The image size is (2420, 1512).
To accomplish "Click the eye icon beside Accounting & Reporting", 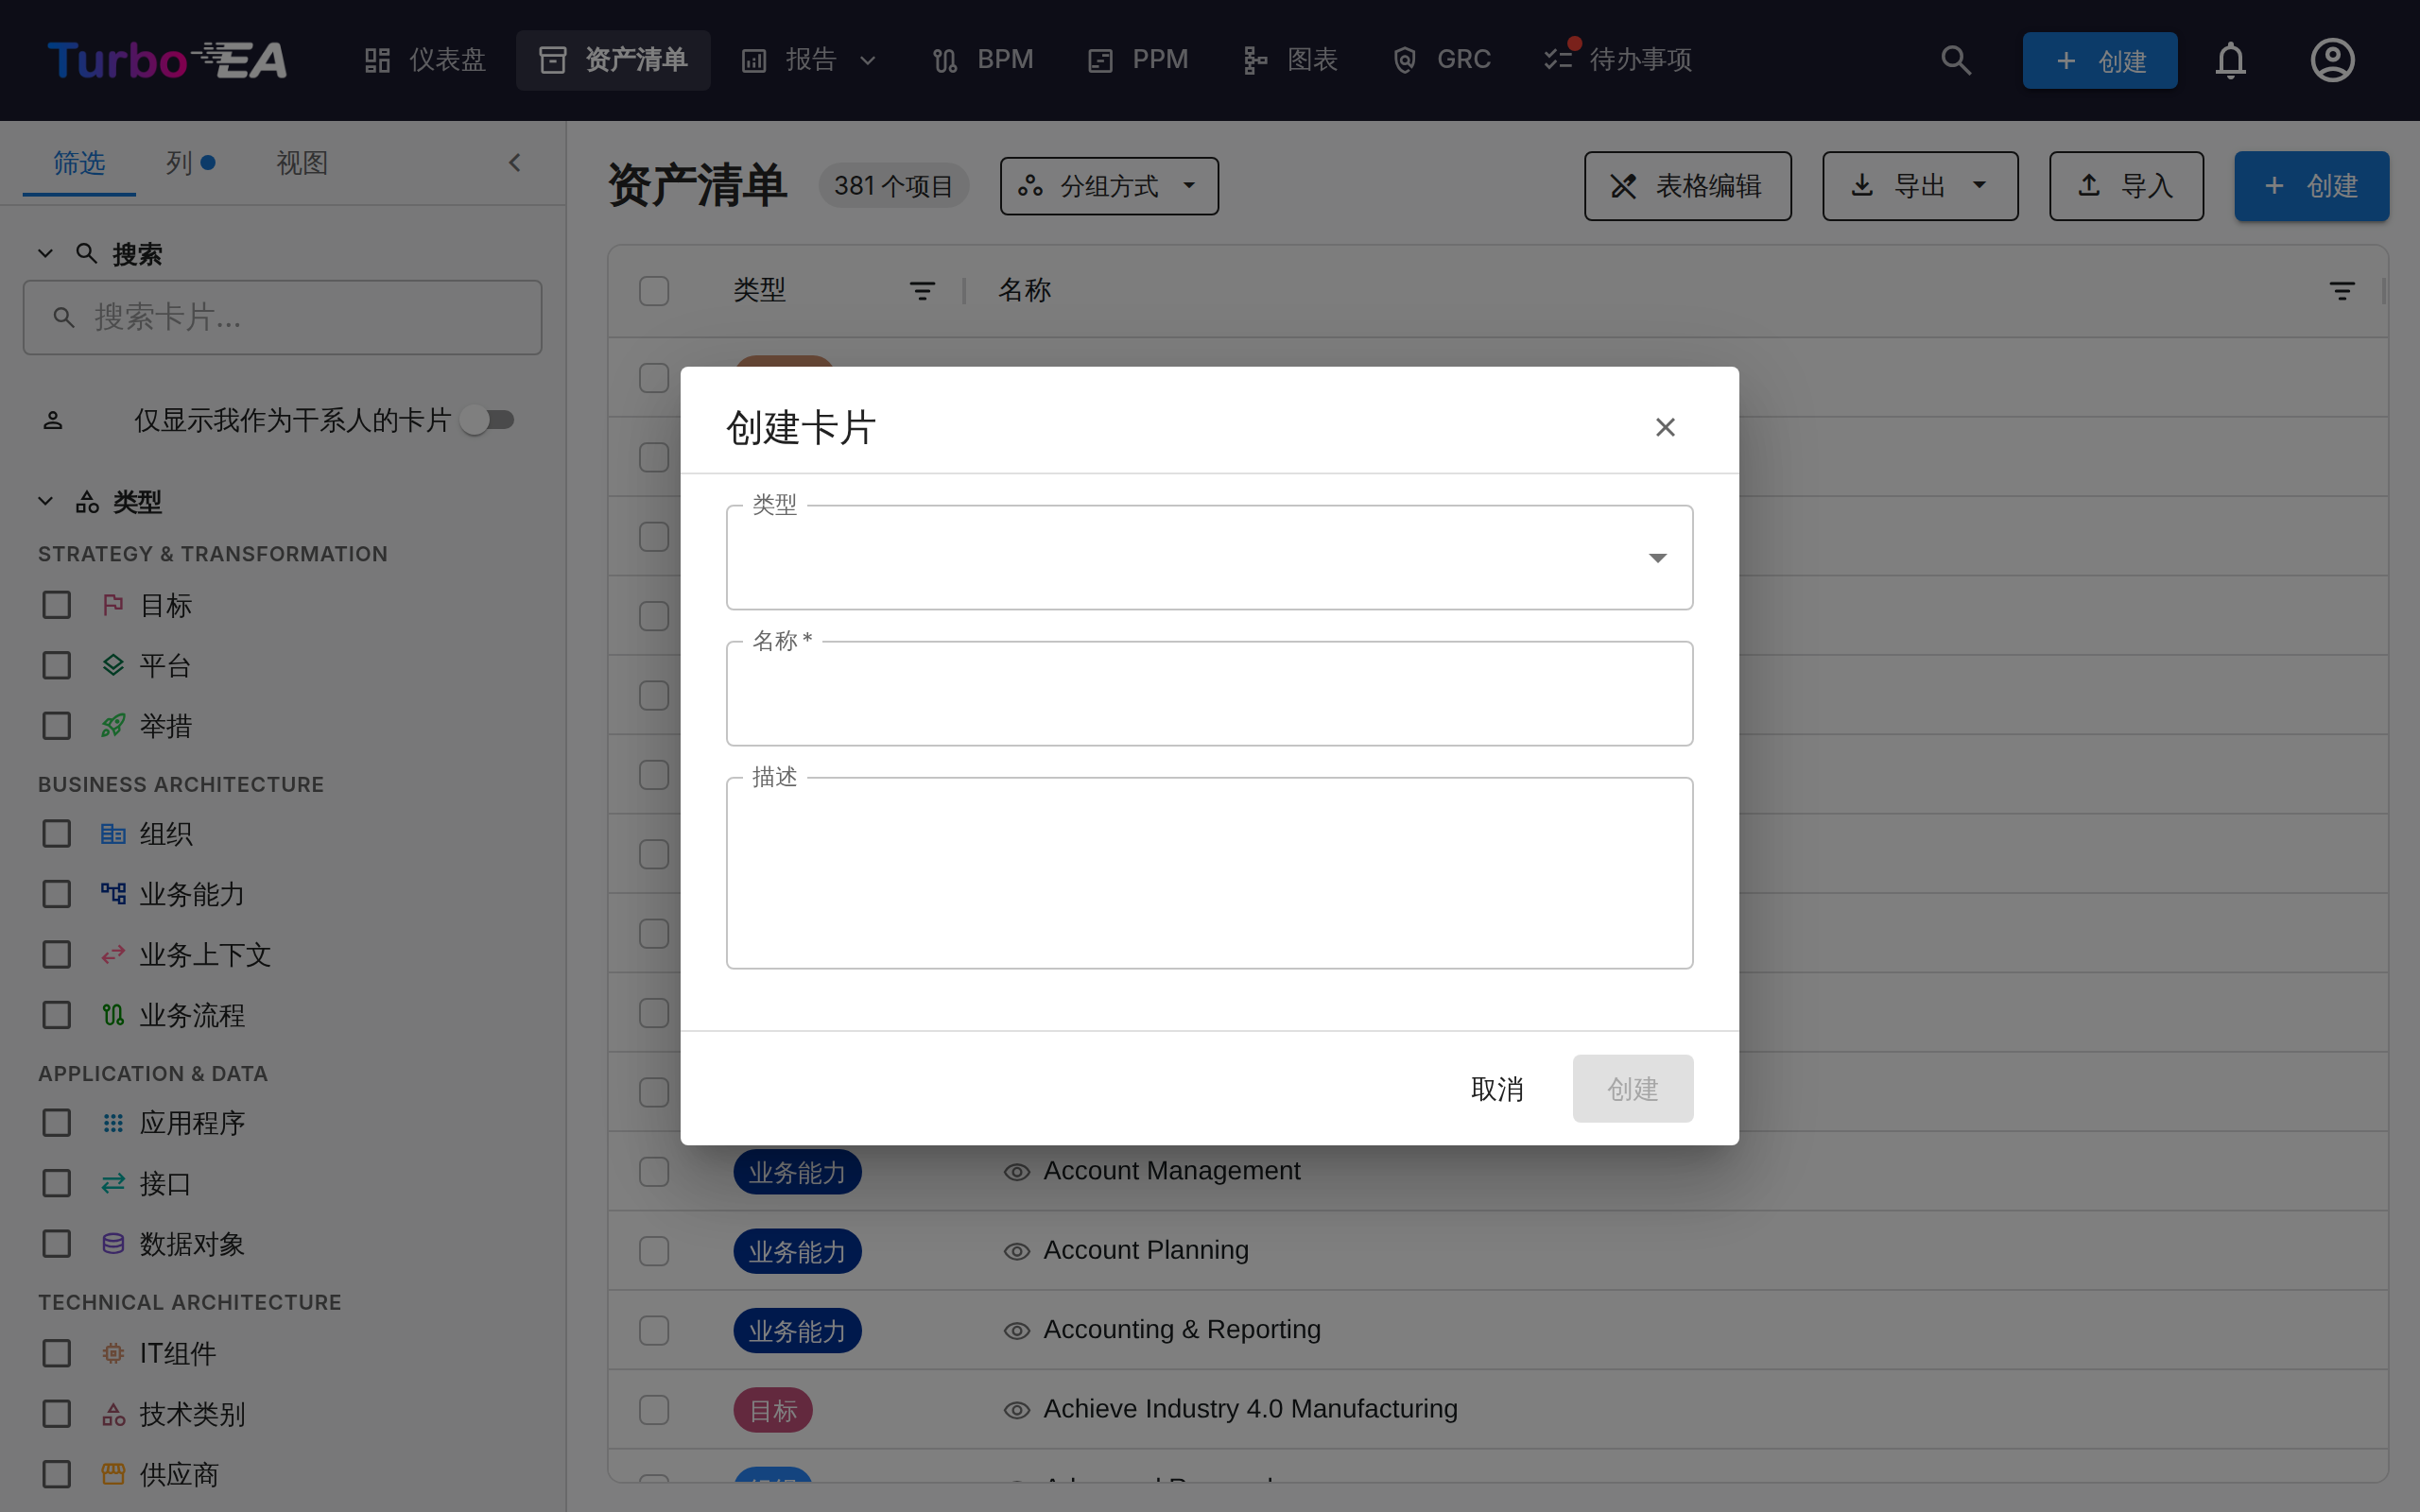I will pos(1017,1331).
